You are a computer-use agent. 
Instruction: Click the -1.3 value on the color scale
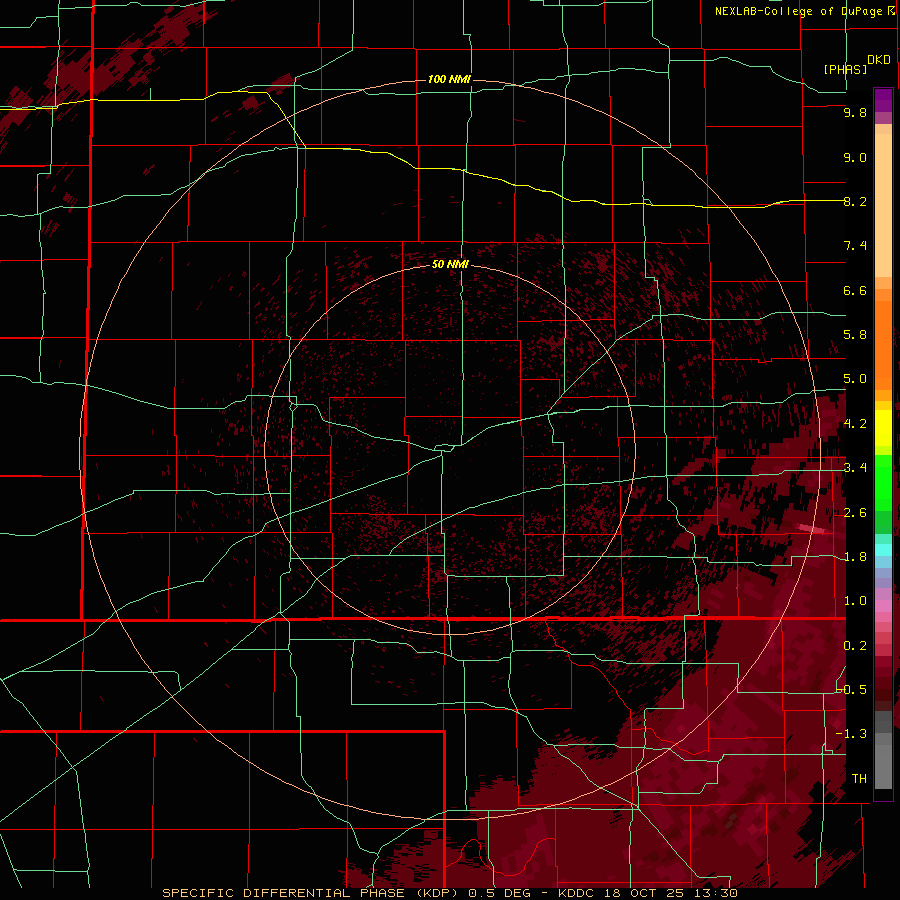852,734
